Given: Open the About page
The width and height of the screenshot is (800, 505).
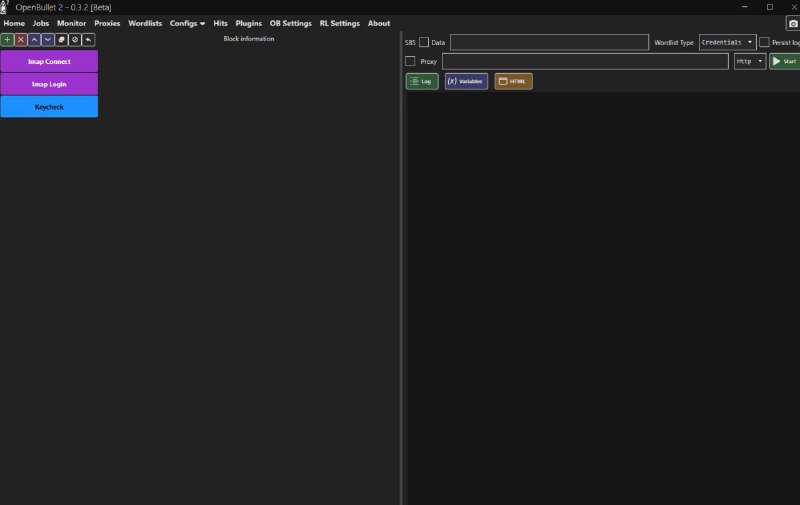Looking at the screenshot, I should click(379, 23).
